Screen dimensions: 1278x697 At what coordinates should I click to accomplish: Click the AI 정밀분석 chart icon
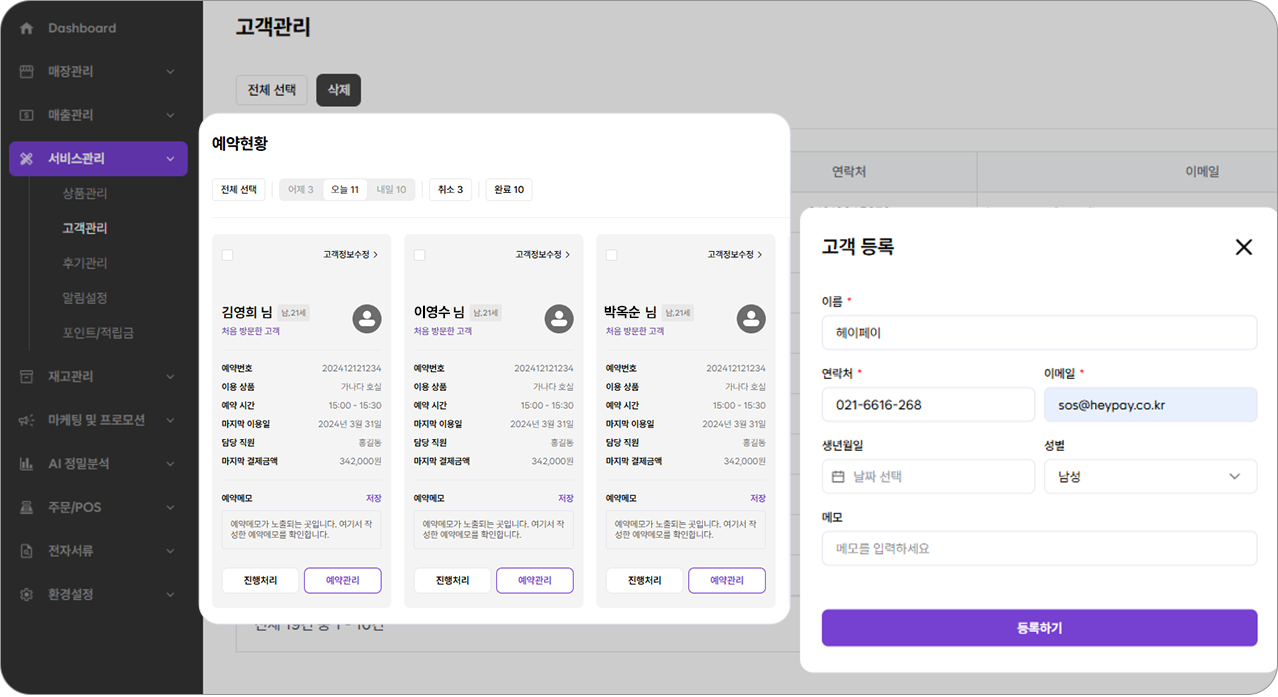(x=27, y=464)
